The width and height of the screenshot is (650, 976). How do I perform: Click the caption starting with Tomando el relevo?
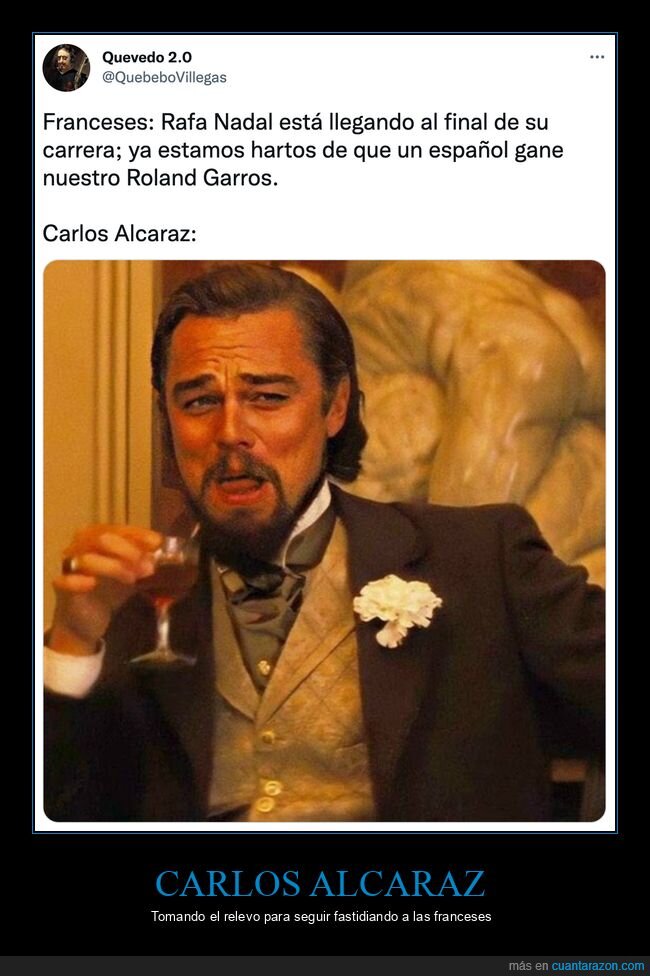321,916
